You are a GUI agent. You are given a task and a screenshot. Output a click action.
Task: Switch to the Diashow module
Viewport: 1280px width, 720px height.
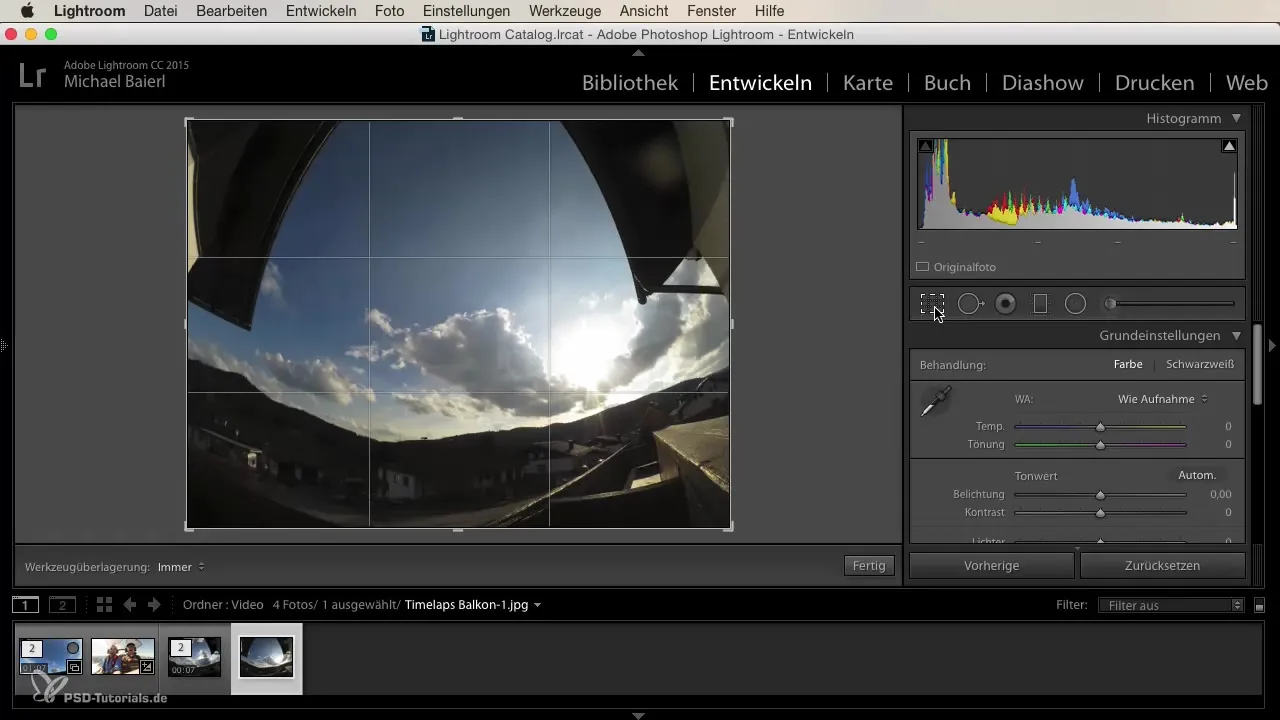(x=1043, y=83)
